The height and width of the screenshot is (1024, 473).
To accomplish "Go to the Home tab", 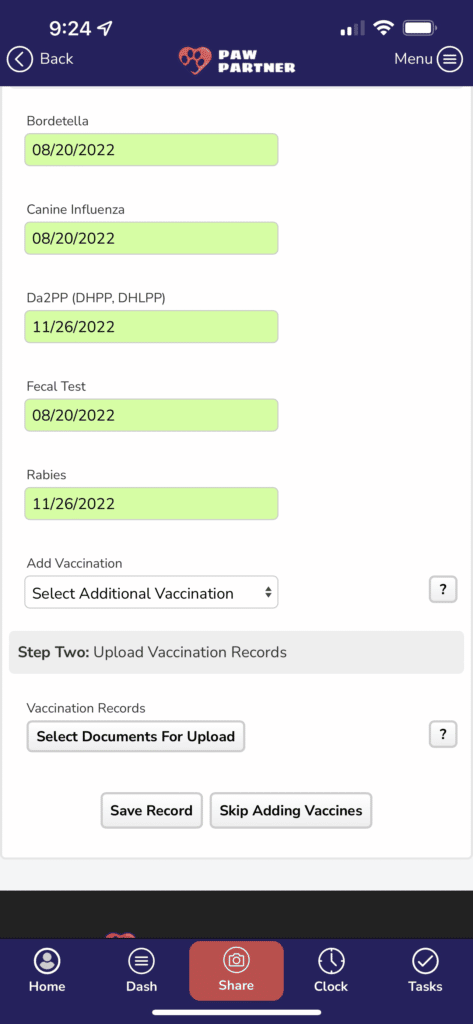I will 47,970.
